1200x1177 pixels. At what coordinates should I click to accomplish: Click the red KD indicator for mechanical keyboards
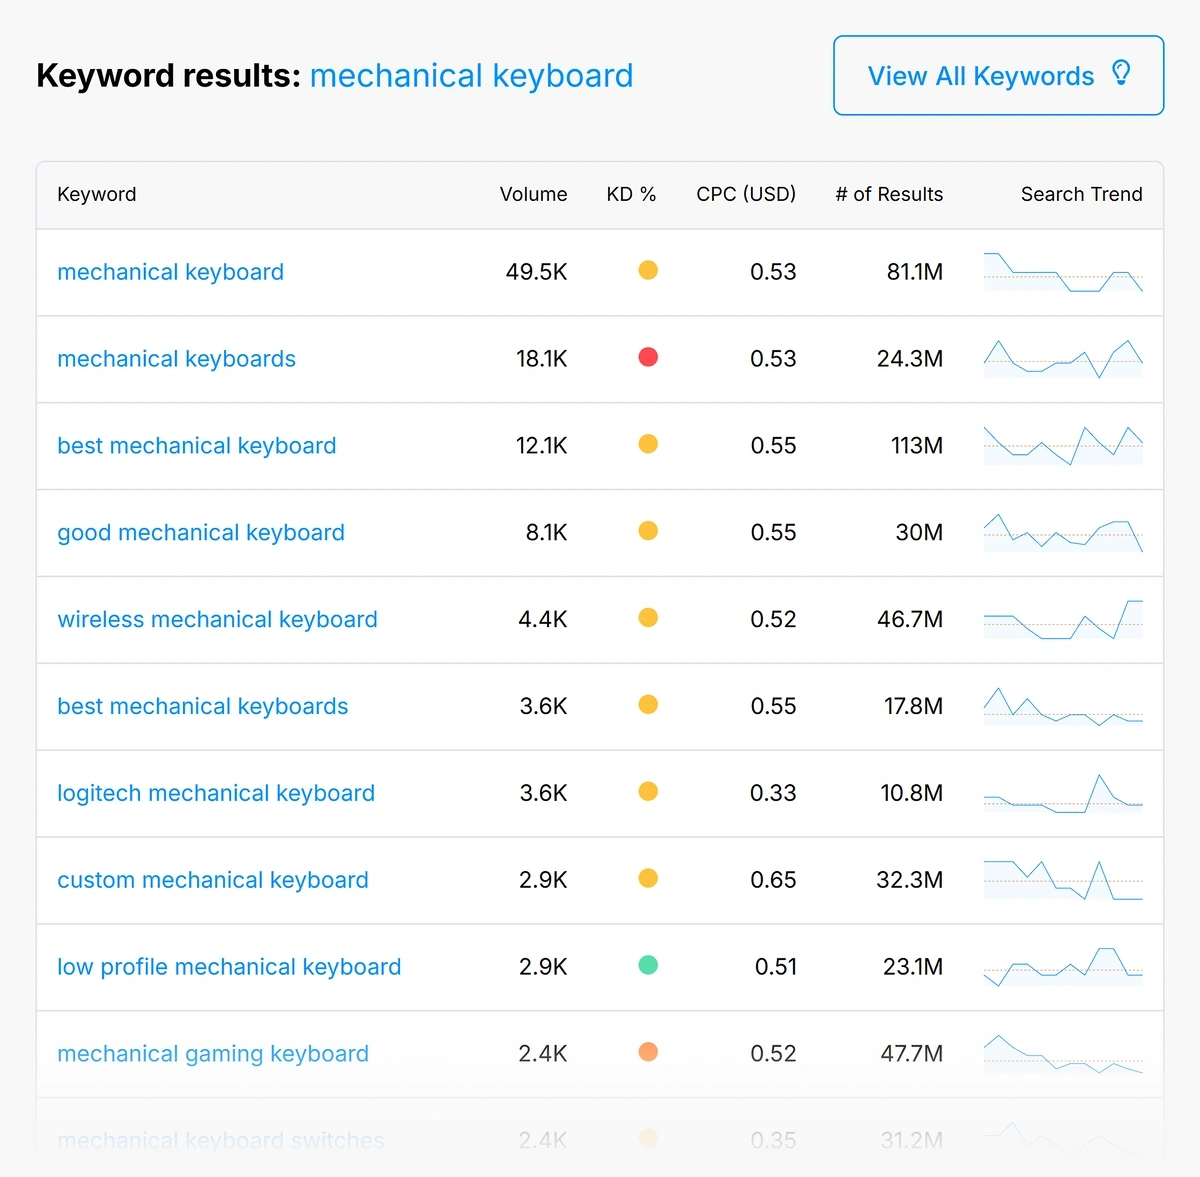pyautogui.click(x=648, y=357)
